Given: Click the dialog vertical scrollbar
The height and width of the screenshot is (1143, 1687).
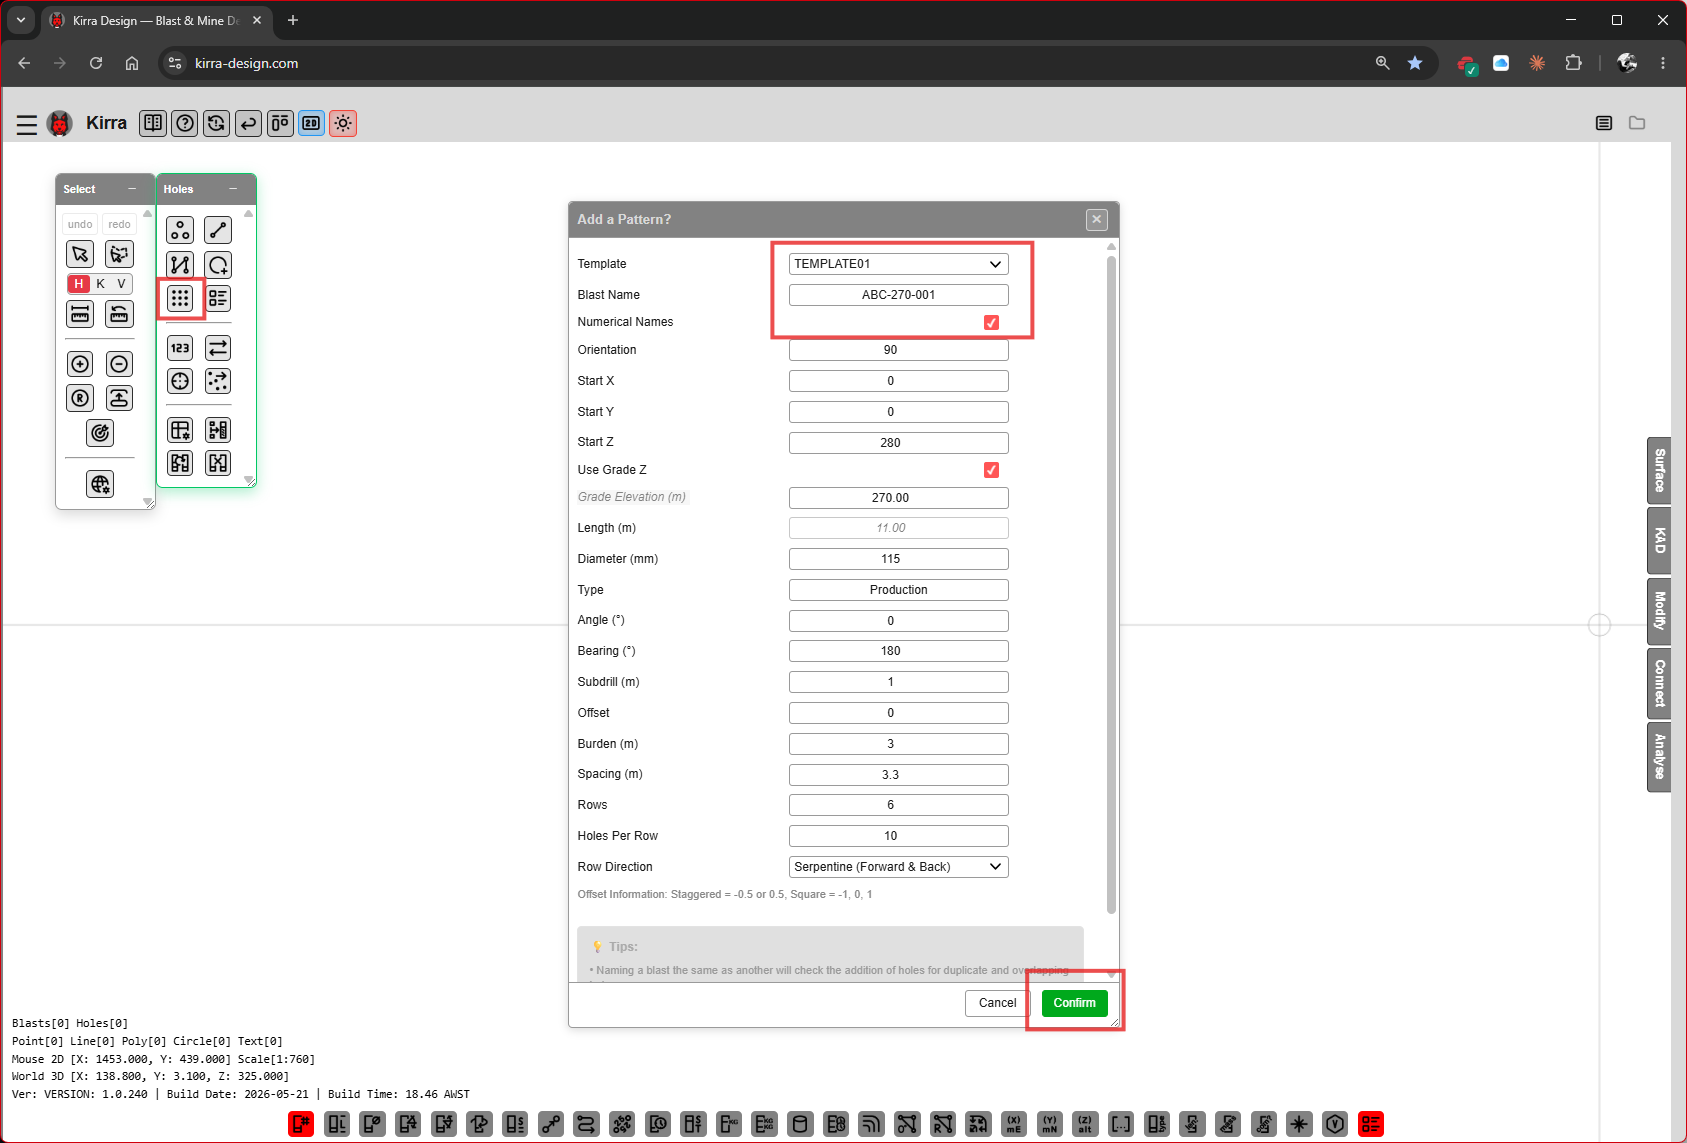Looking at the screenshot, I should click(1111, 585).
